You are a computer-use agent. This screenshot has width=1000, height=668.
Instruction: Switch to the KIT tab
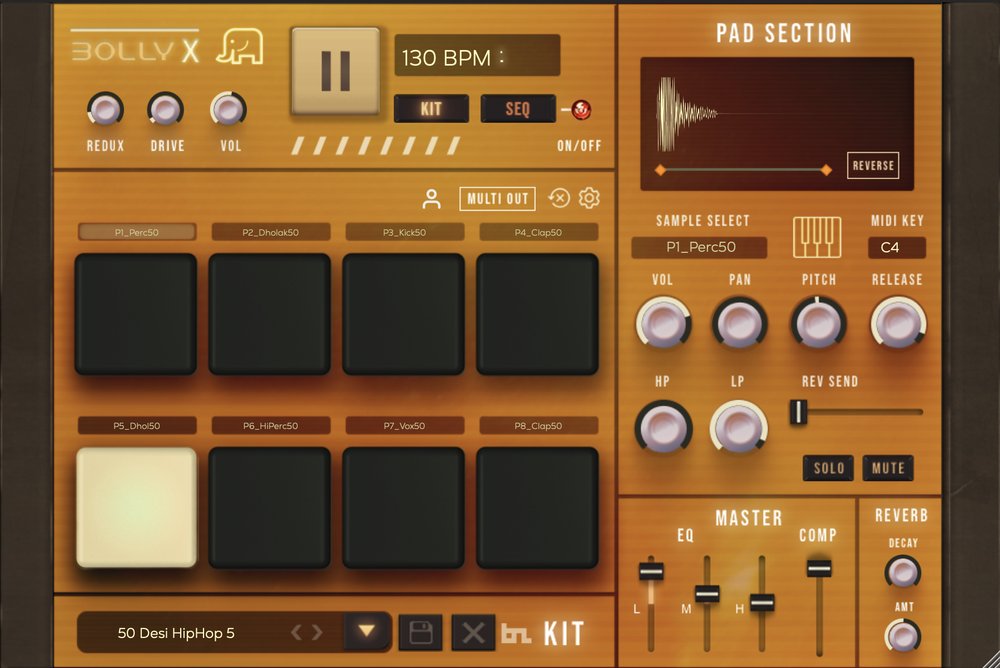point(431,108)
